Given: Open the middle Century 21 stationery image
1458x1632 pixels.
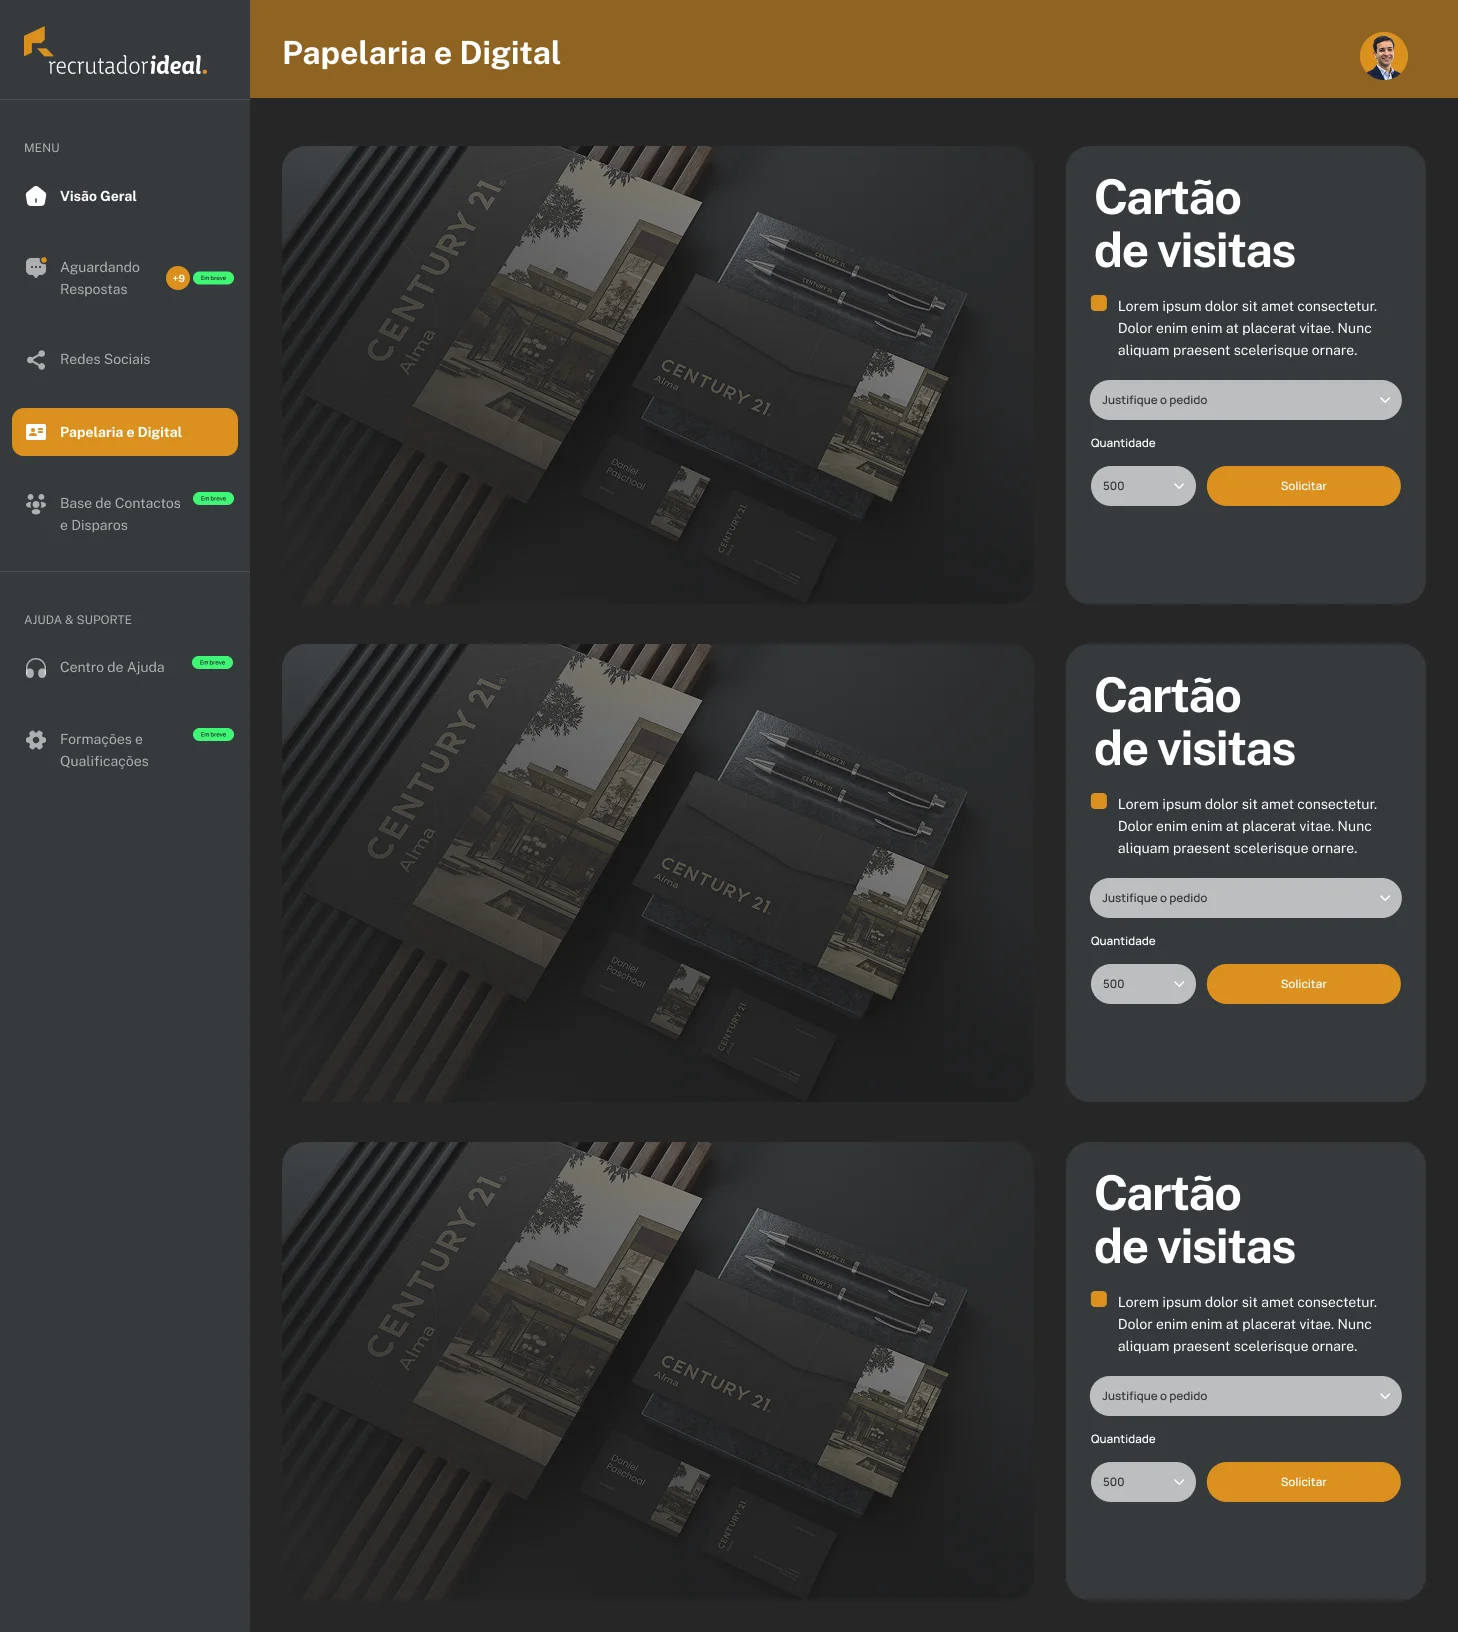Looking at the screenshot, I should 658,873.
